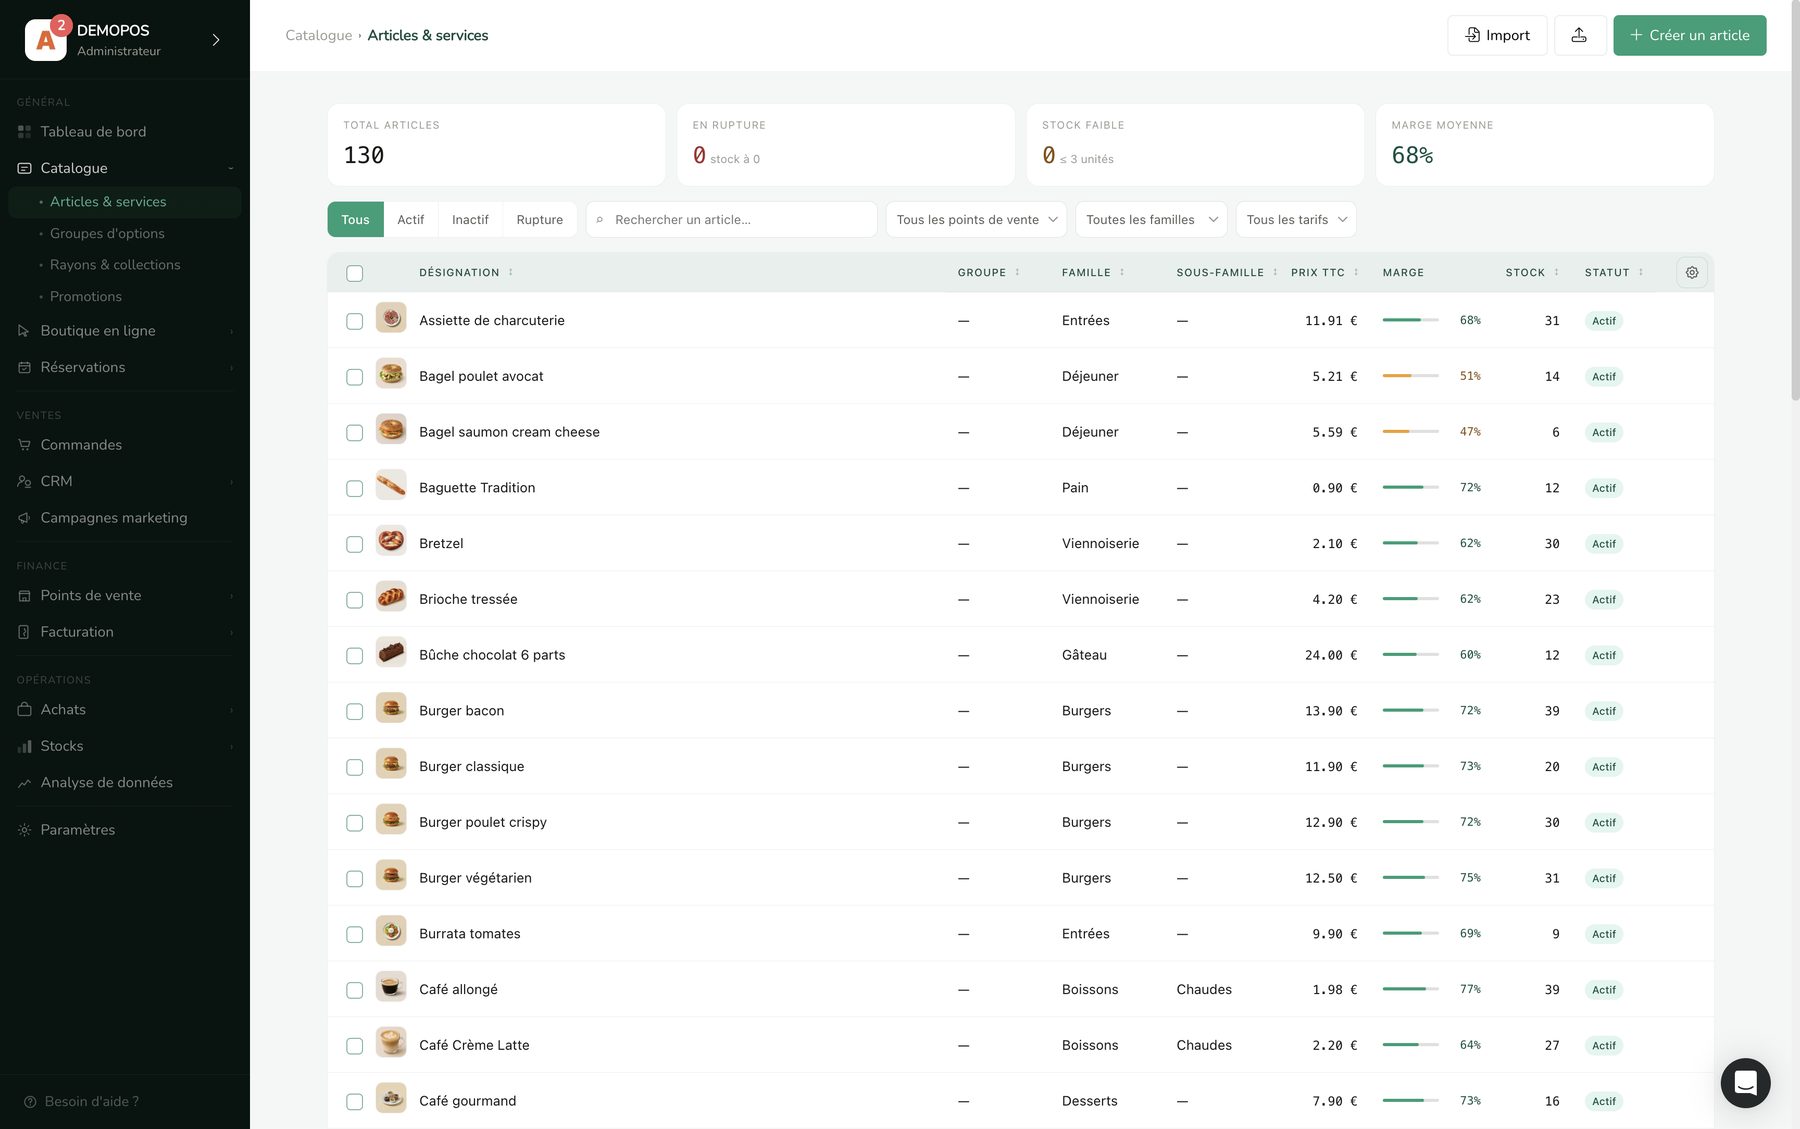
Task: Expand the Achats section chevron
Action: pyautogui.click(x=231, y=710)
